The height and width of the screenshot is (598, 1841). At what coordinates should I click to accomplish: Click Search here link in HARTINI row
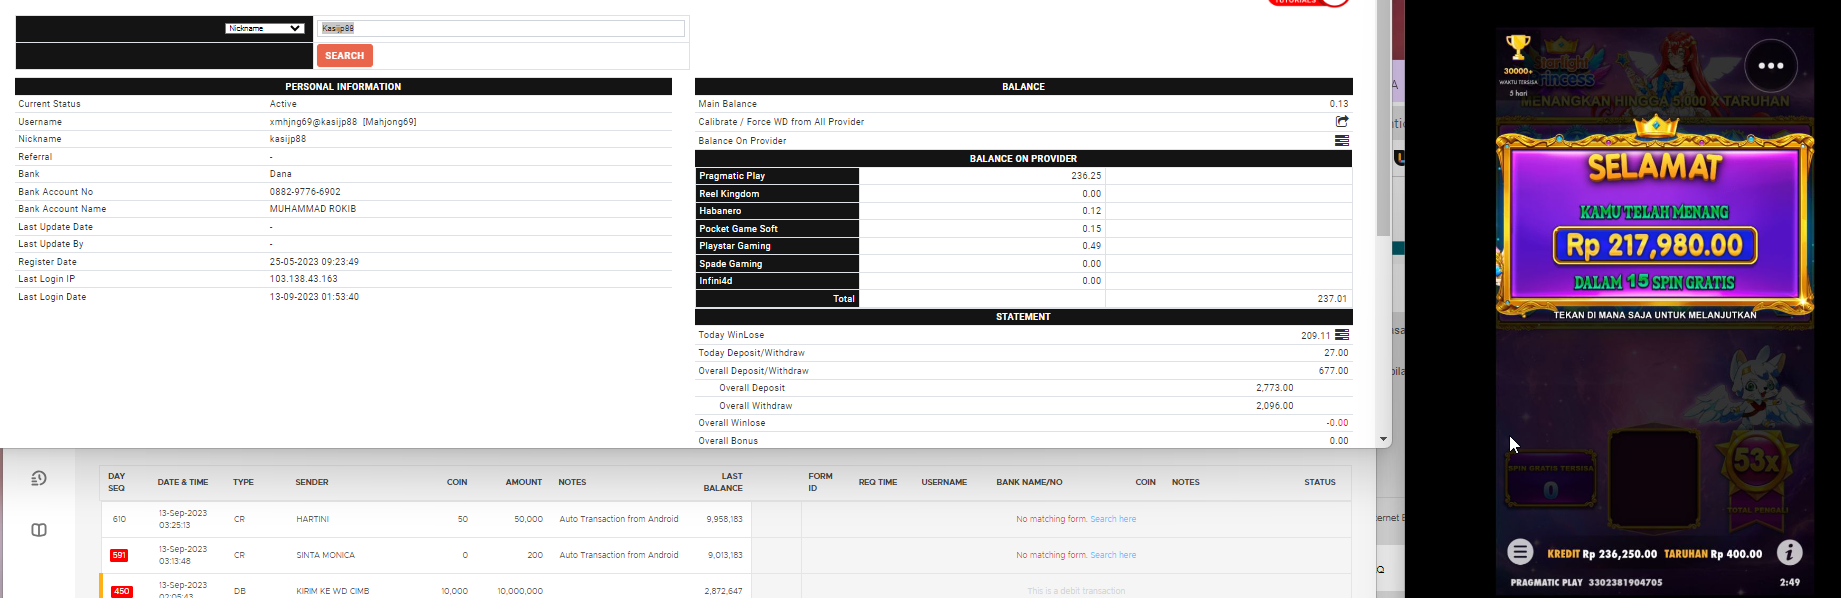[x=1113, y=519]
